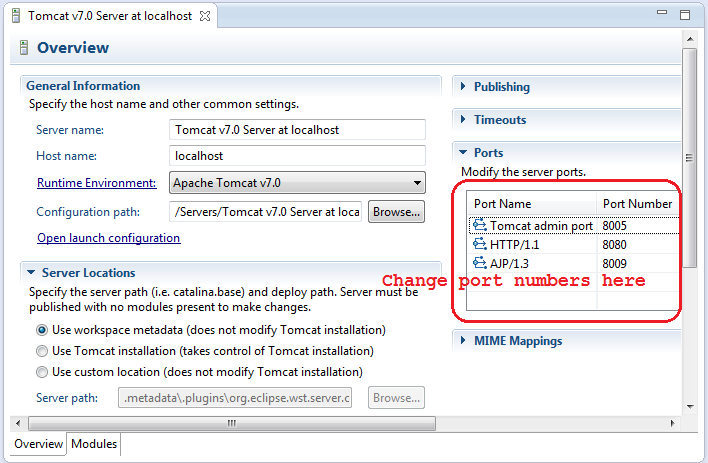This screenshot has height=463, width=708.
Task: Expand the Timeouts section
Action: pyautogui.click(x=463, y=119)
